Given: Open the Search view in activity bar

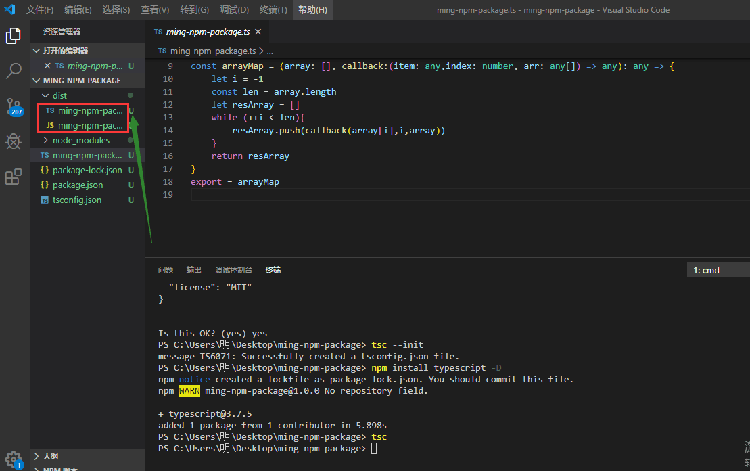Looking at the screenshot, I should 14,71.
